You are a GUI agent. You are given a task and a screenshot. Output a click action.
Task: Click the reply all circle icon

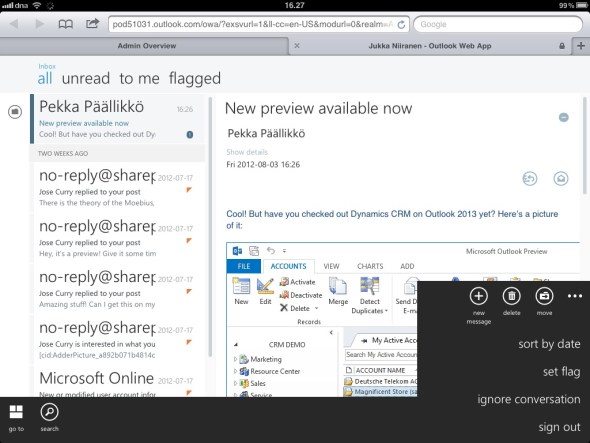coord(530,178)
